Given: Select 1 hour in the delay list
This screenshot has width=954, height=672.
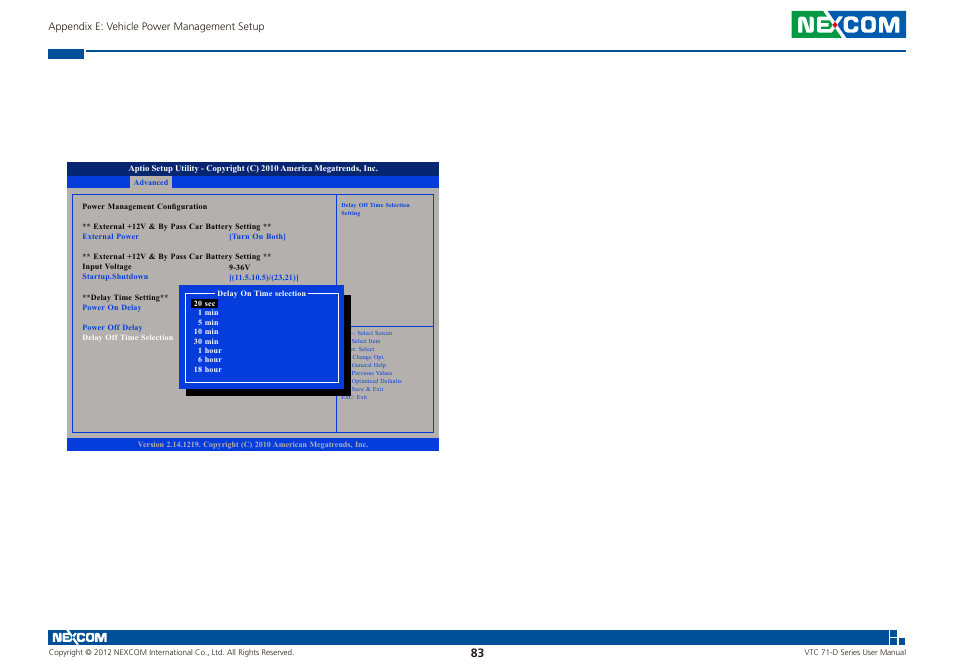Looking at the screenshot, I should click(x=210, y=350).
